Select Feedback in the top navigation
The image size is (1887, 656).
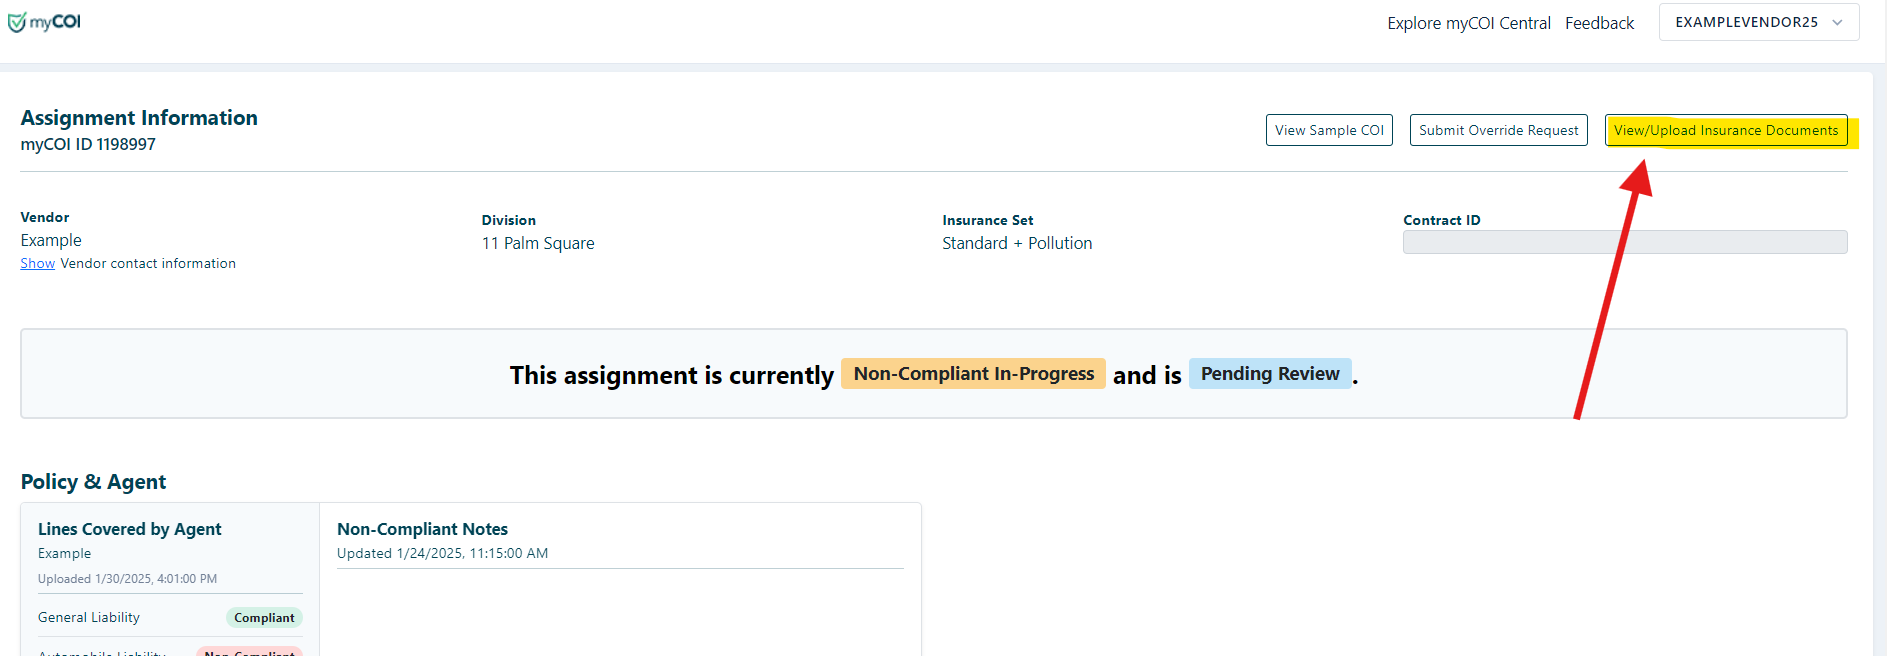tap(1599, 22)
